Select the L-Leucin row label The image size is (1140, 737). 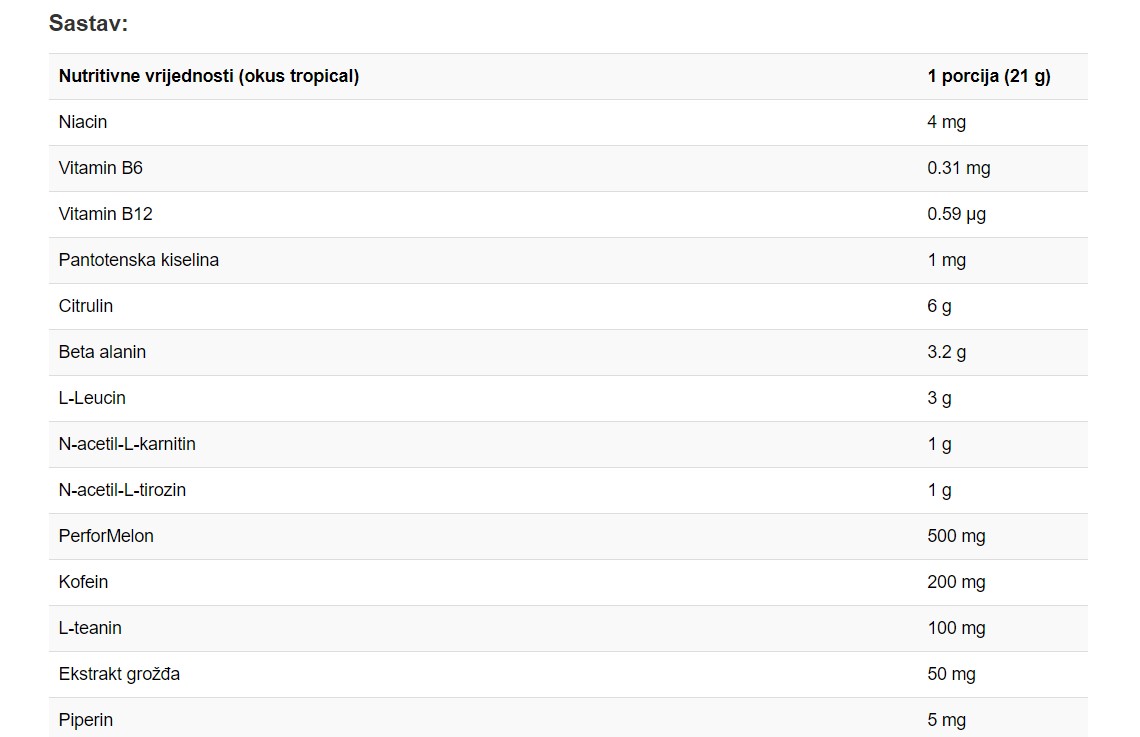[x=92, y=398]
